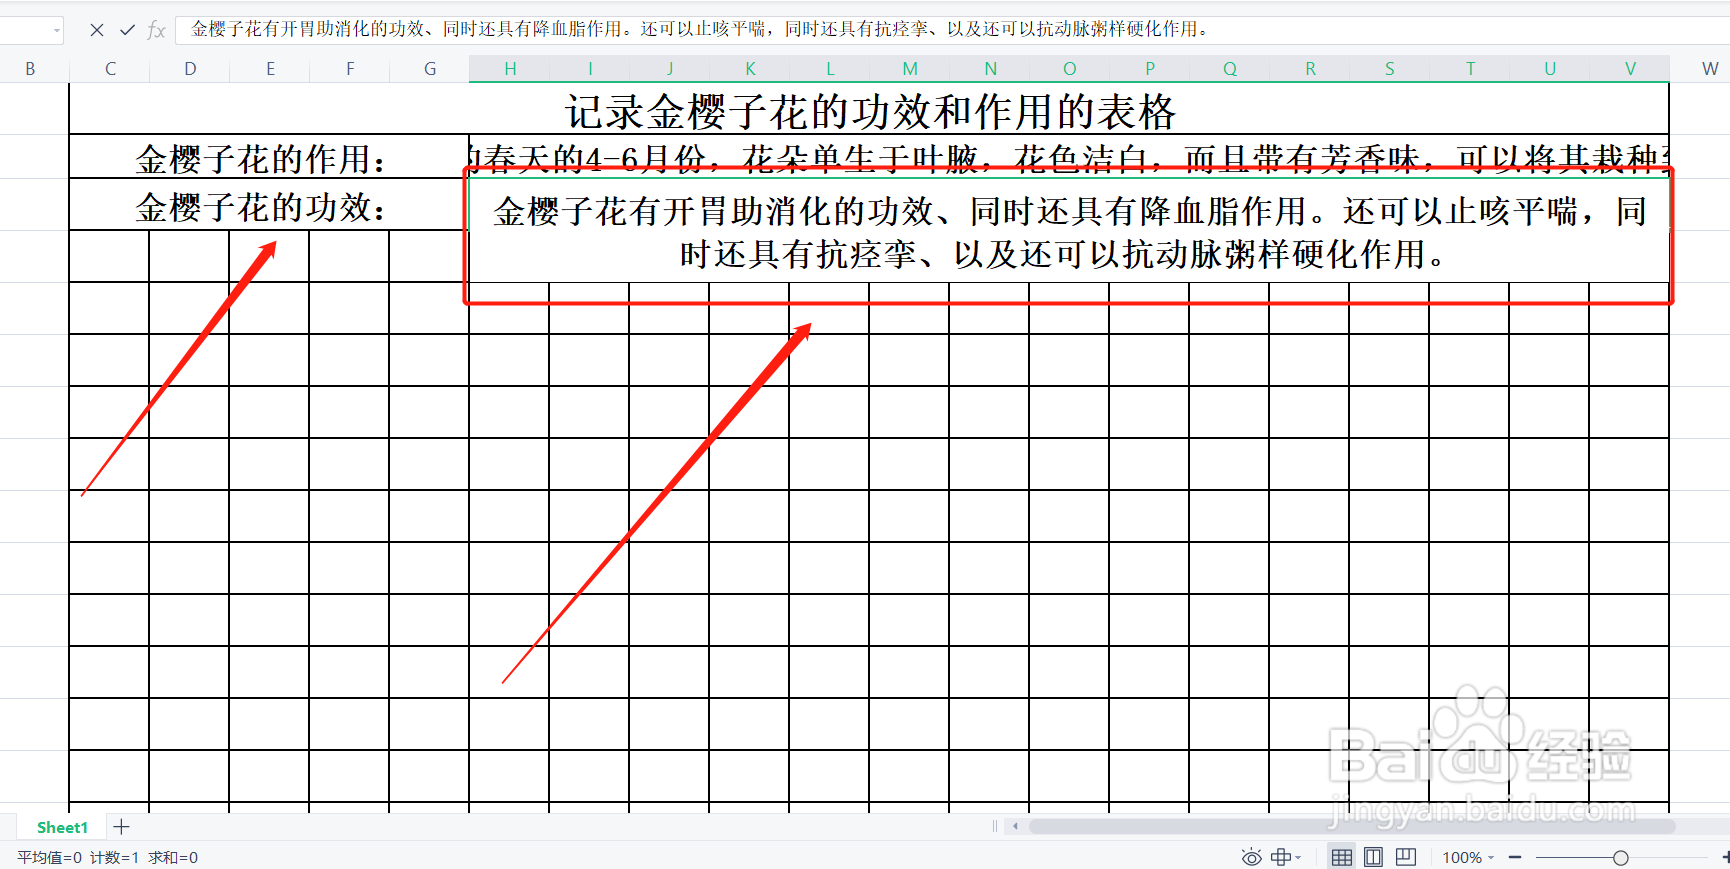Select column S header

pos(1390,69)
